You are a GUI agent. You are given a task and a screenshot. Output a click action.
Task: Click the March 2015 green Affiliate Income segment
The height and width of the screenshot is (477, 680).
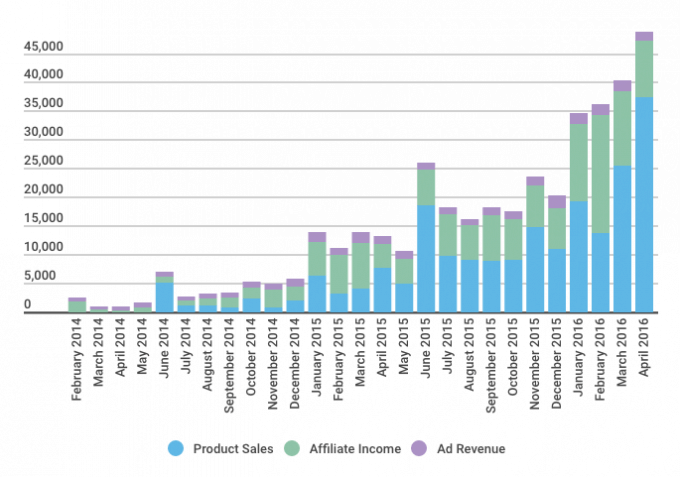[361, 265]
